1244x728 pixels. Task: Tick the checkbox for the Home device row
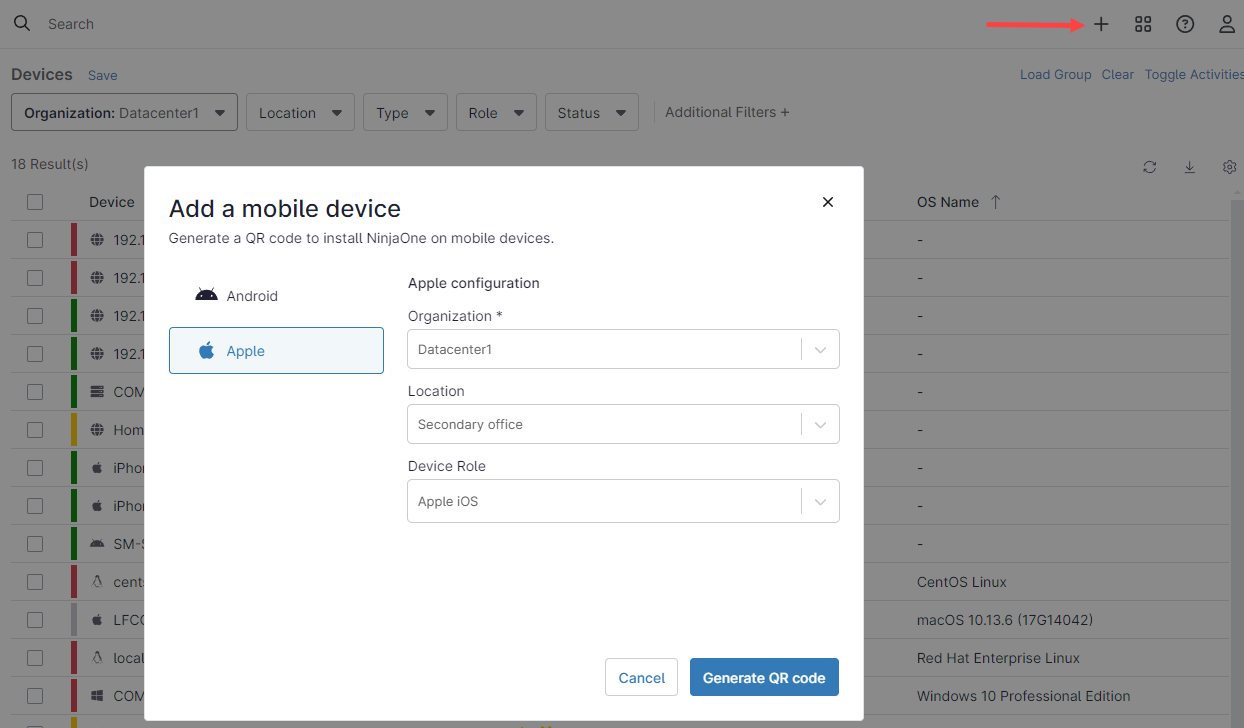(x=35, y=430)
